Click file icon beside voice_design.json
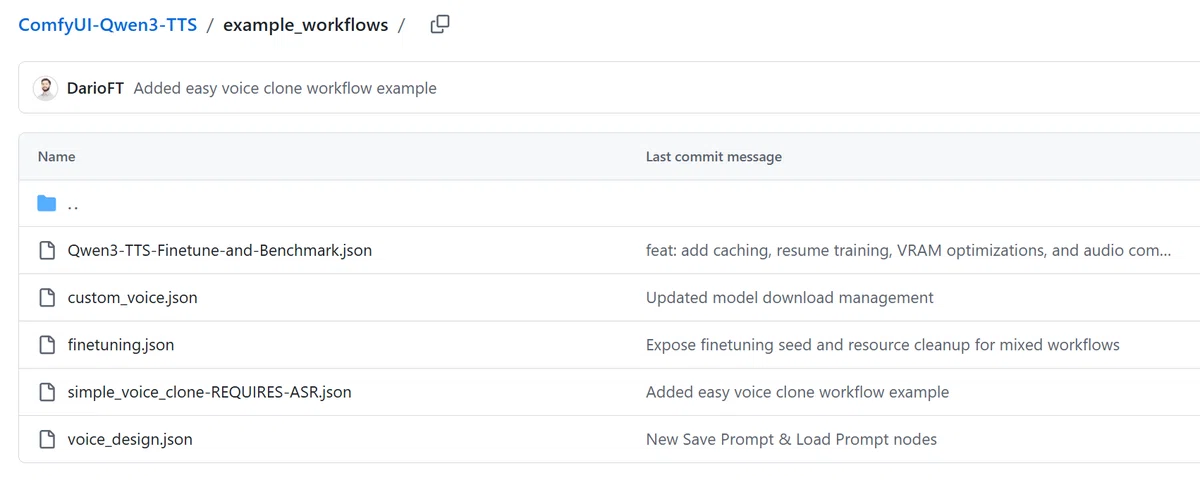The width and height of the screenshot is (1200, 487). click(x=47, y=439)
